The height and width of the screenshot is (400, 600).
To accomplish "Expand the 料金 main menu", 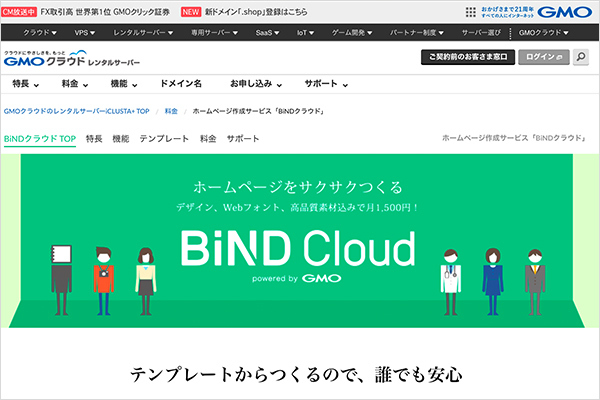I will [75, 83].
